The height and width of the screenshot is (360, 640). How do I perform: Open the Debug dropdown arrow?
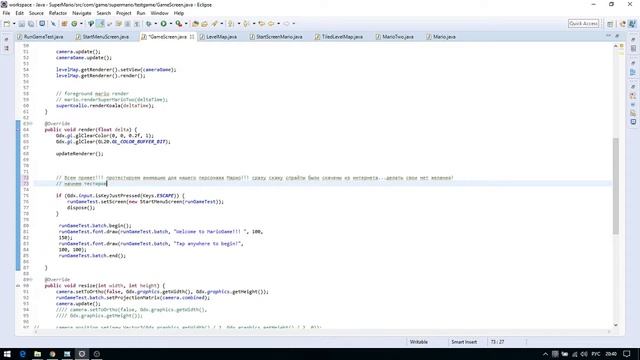[x=156, y=24]
